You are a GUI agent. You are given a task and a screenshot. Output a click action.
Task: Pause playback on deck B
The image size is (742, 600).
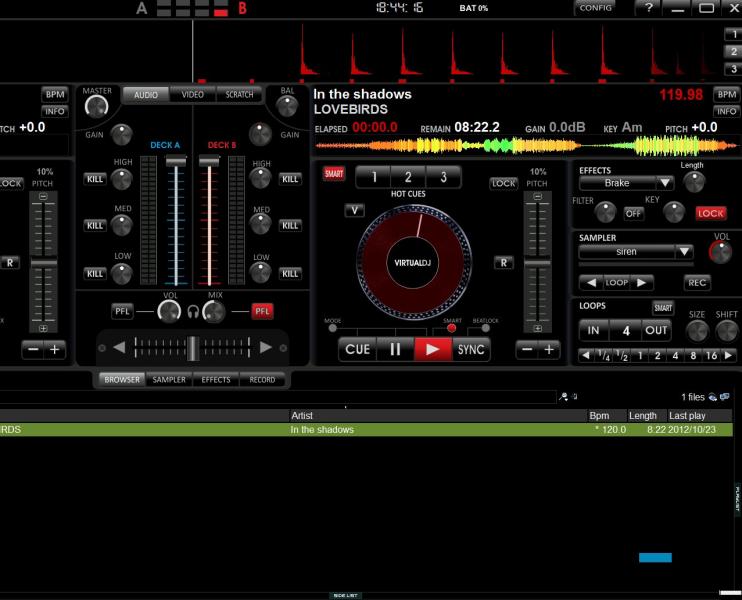click(395, 349)
